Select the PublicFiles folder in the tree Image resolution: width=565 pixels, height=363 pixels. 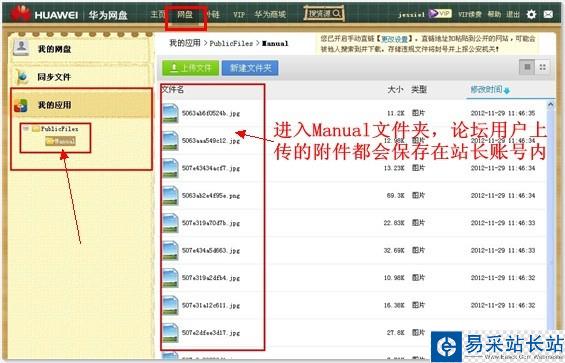[x=55, y=128]
